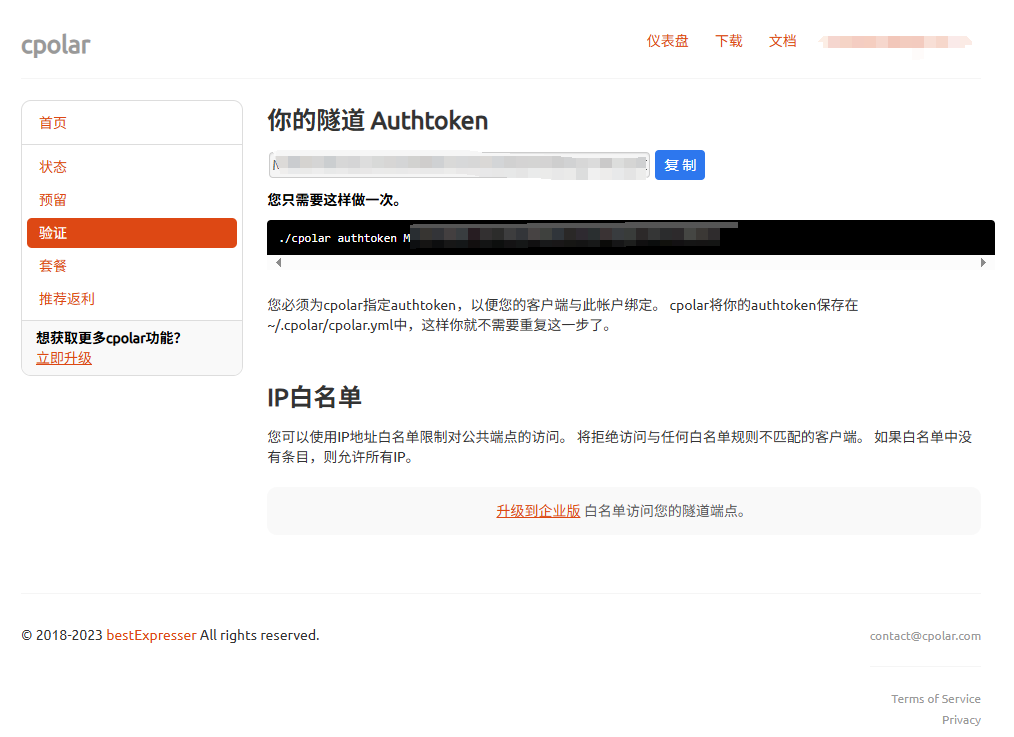Open the 仪表盘 dashboard link
Screen dimensions: 1014x737
[x=667, y=41]
